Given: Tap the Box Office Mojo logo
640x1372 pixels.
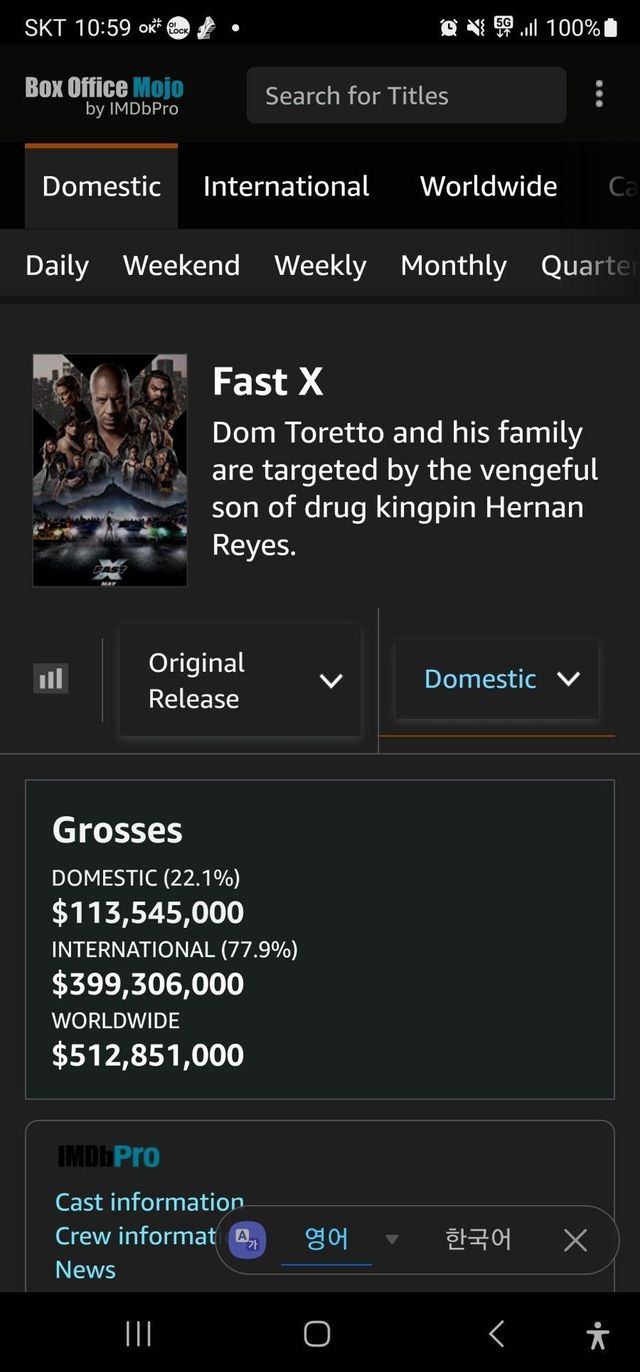Looking at the screenshot, I should coord(104,95).
